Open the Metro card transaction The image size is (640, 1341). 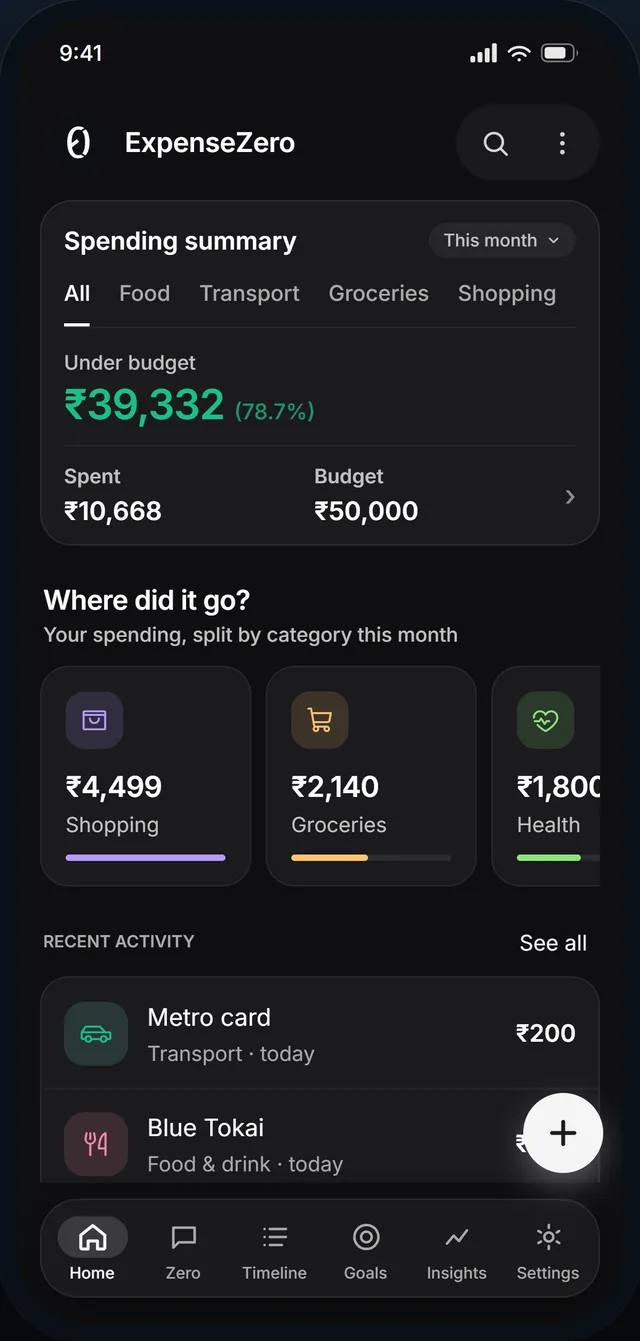[x=320, y=1034]
